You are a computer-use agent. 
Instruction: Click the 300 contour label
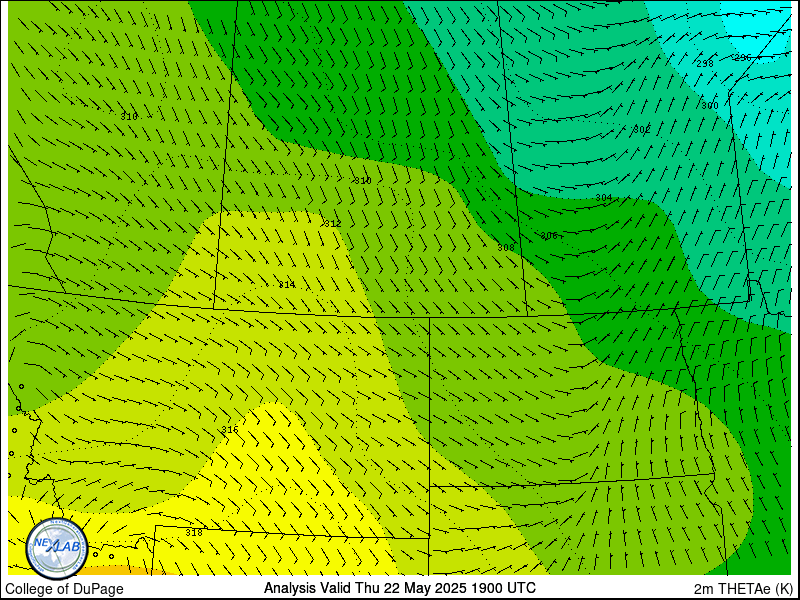tap(710, 106)
